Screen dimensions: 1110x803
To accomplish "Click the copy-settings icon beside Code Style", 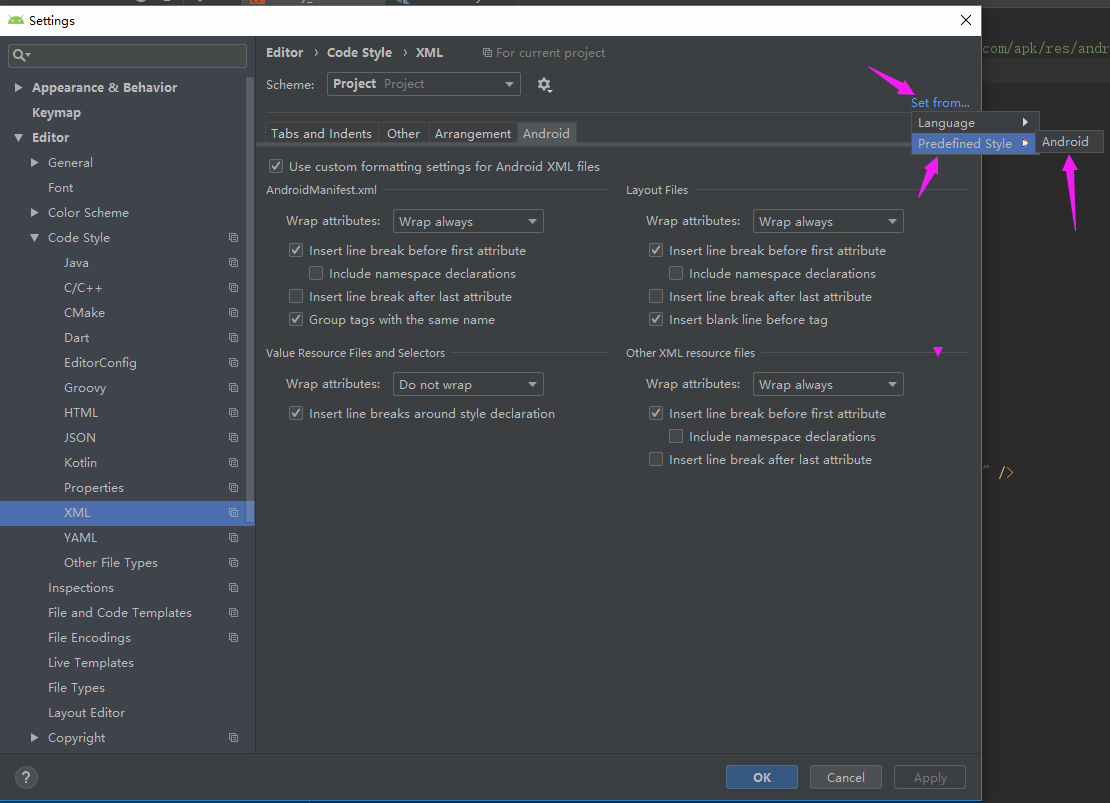I will click(x=233, y=237).
